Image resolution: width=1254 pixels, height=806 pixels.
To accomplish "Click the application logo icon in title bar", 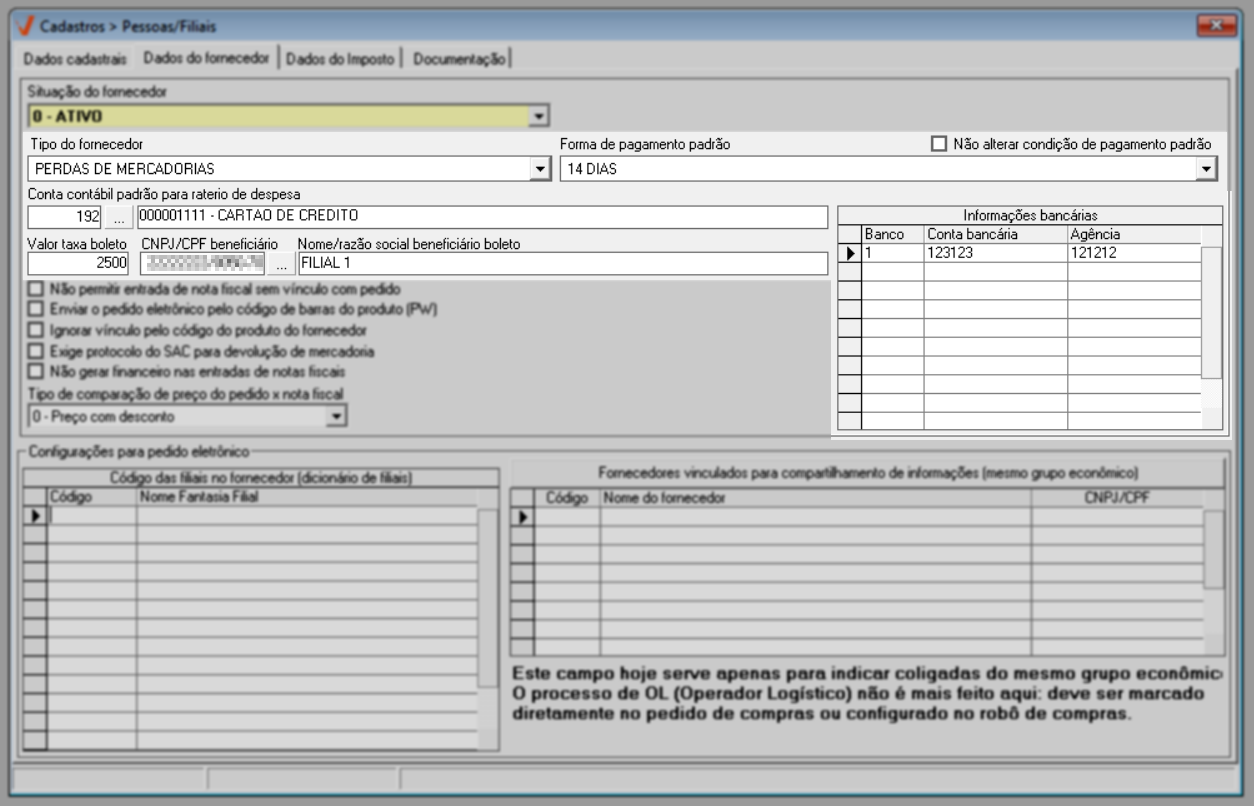I will click(x=25, y=26).
